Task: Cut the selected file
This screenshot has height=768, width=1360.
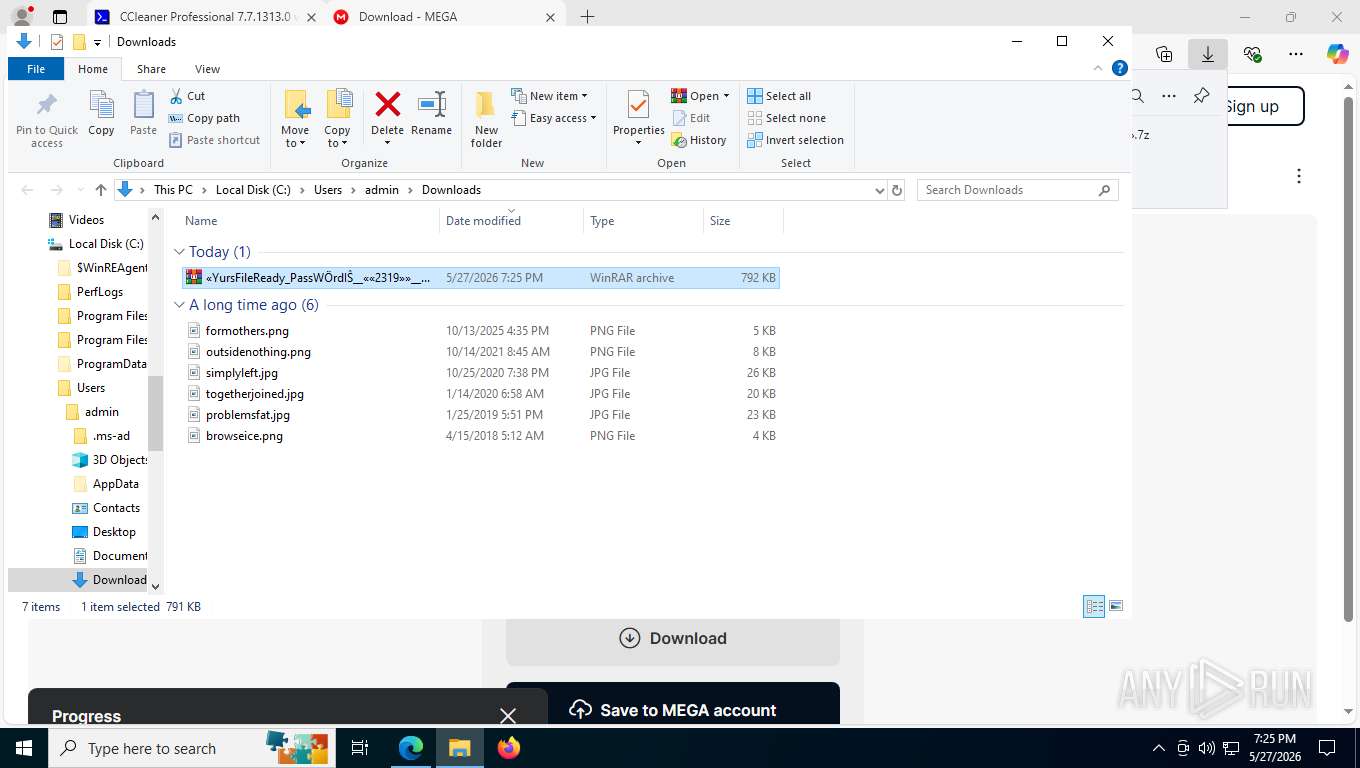Action: pos(187,96)
